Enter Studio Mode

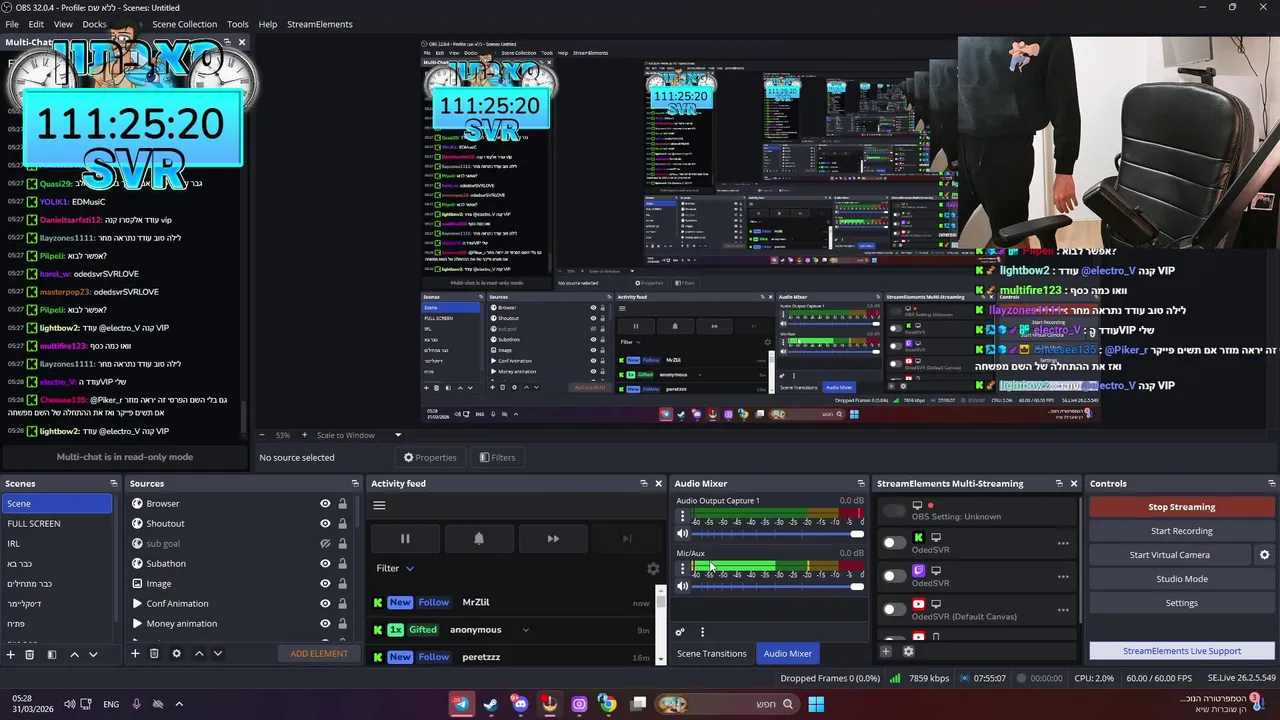(1181, 579)
